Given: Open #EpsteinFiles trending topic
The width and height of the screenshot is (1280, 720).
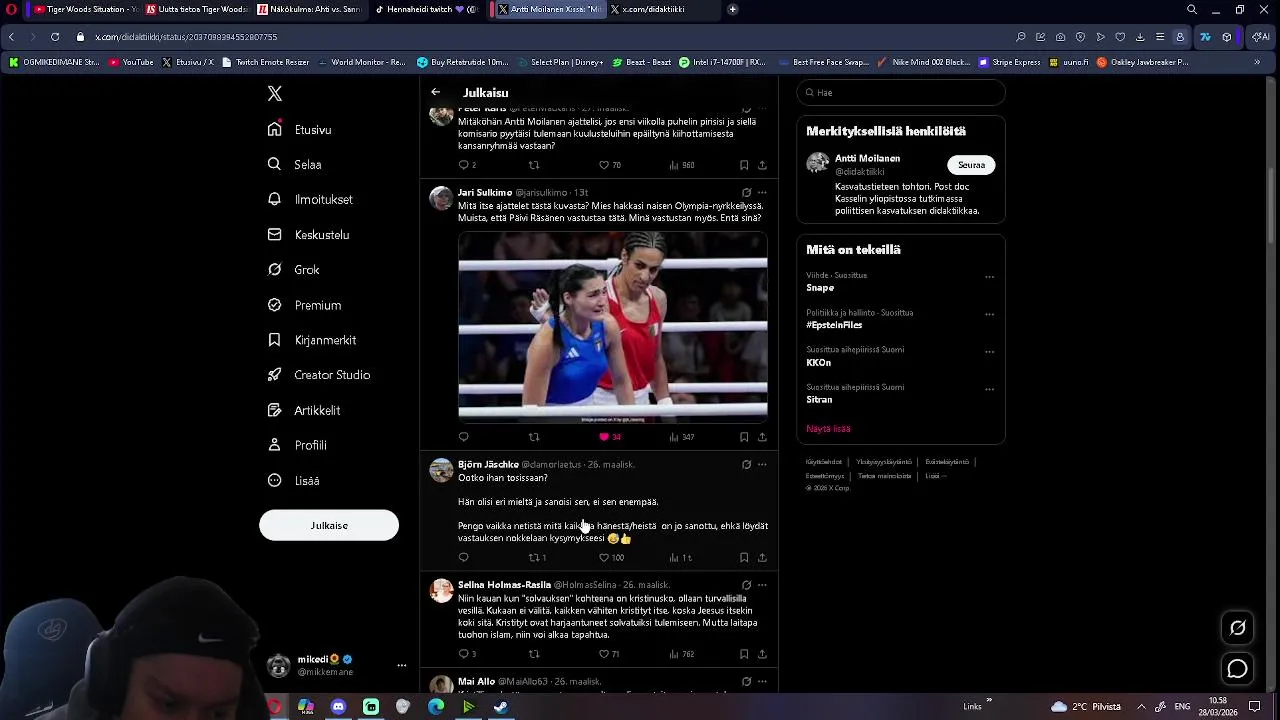Looking at the screenshot, I should point(834,325).
